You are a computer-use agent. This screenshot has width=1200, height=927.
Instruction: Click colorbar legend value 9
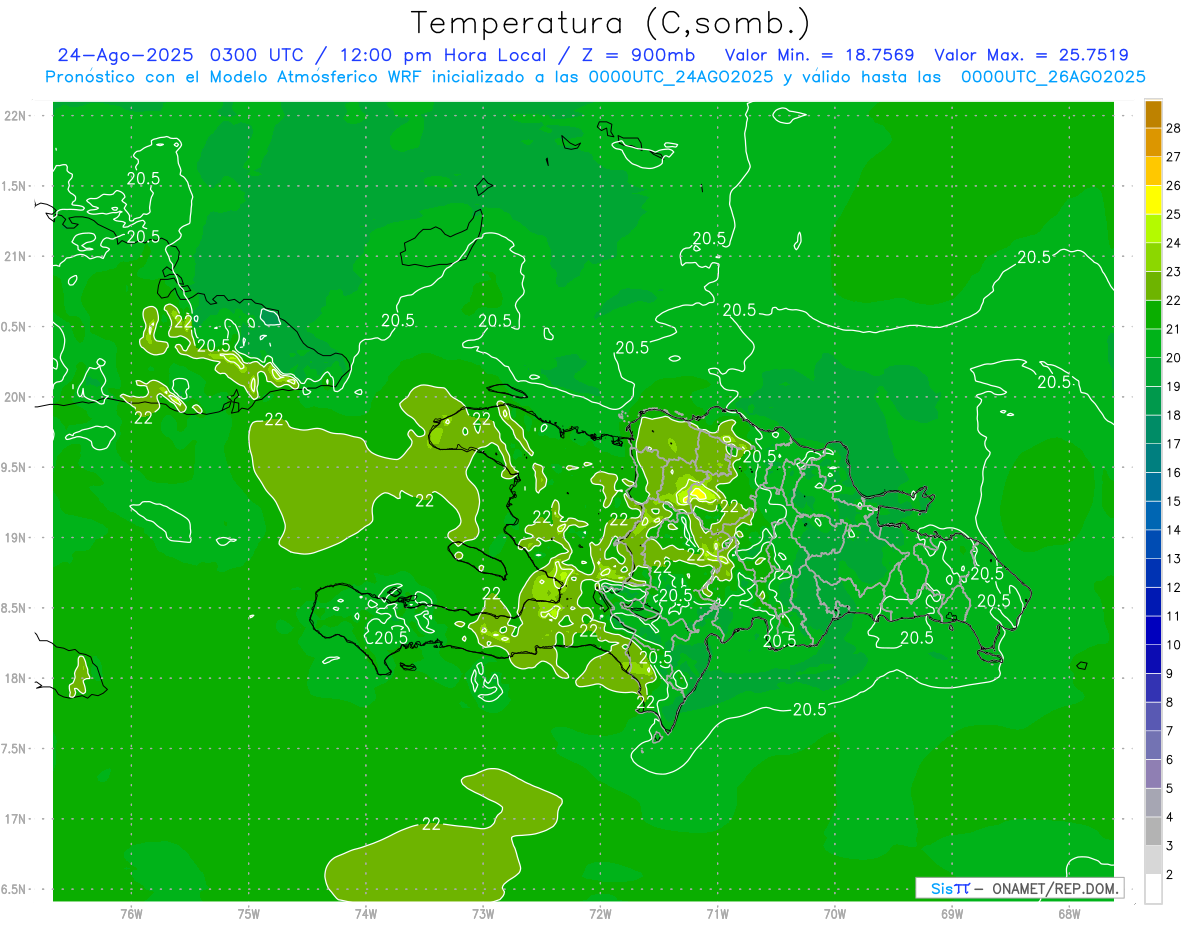(x=1171, y=674)
